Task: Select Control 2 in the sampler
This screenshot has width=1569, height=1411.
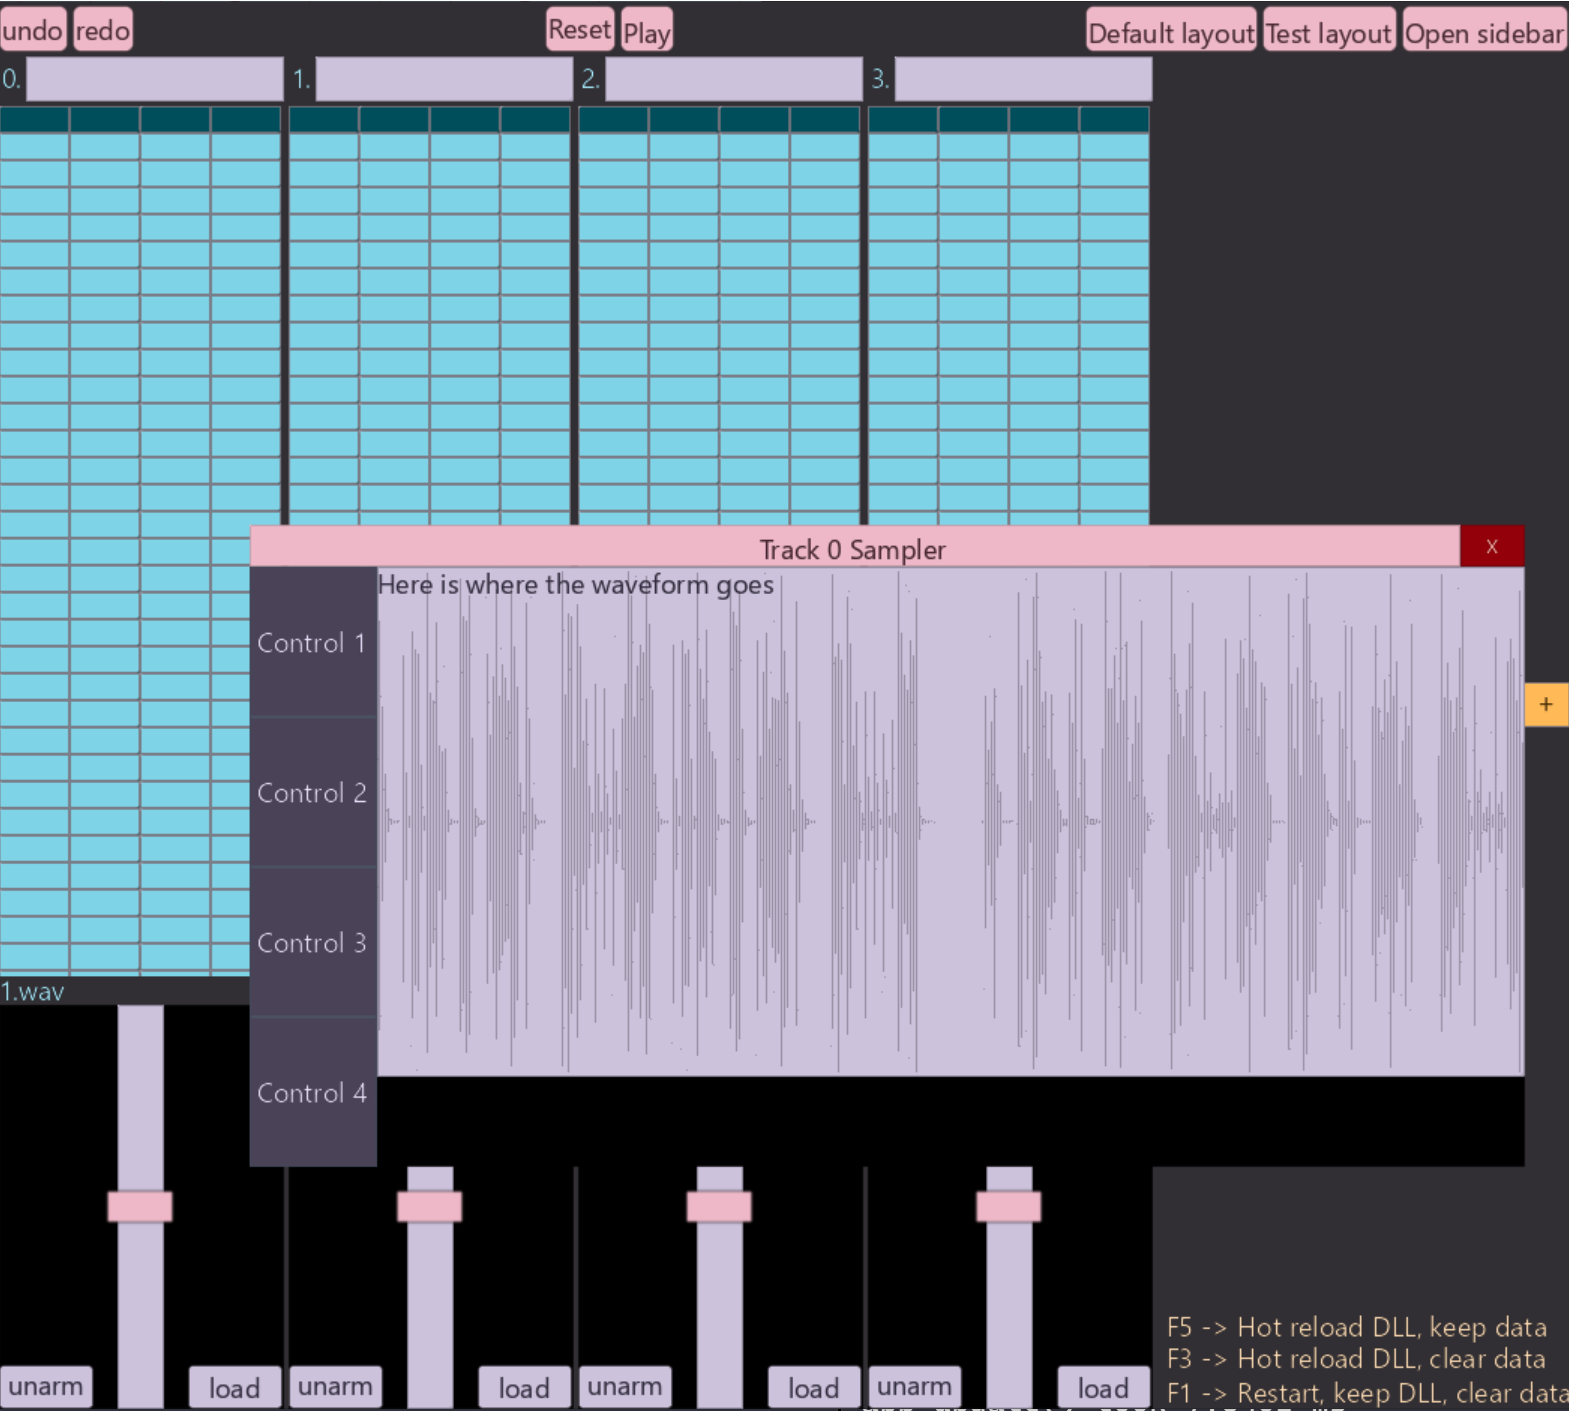Action: pos(312,793)
